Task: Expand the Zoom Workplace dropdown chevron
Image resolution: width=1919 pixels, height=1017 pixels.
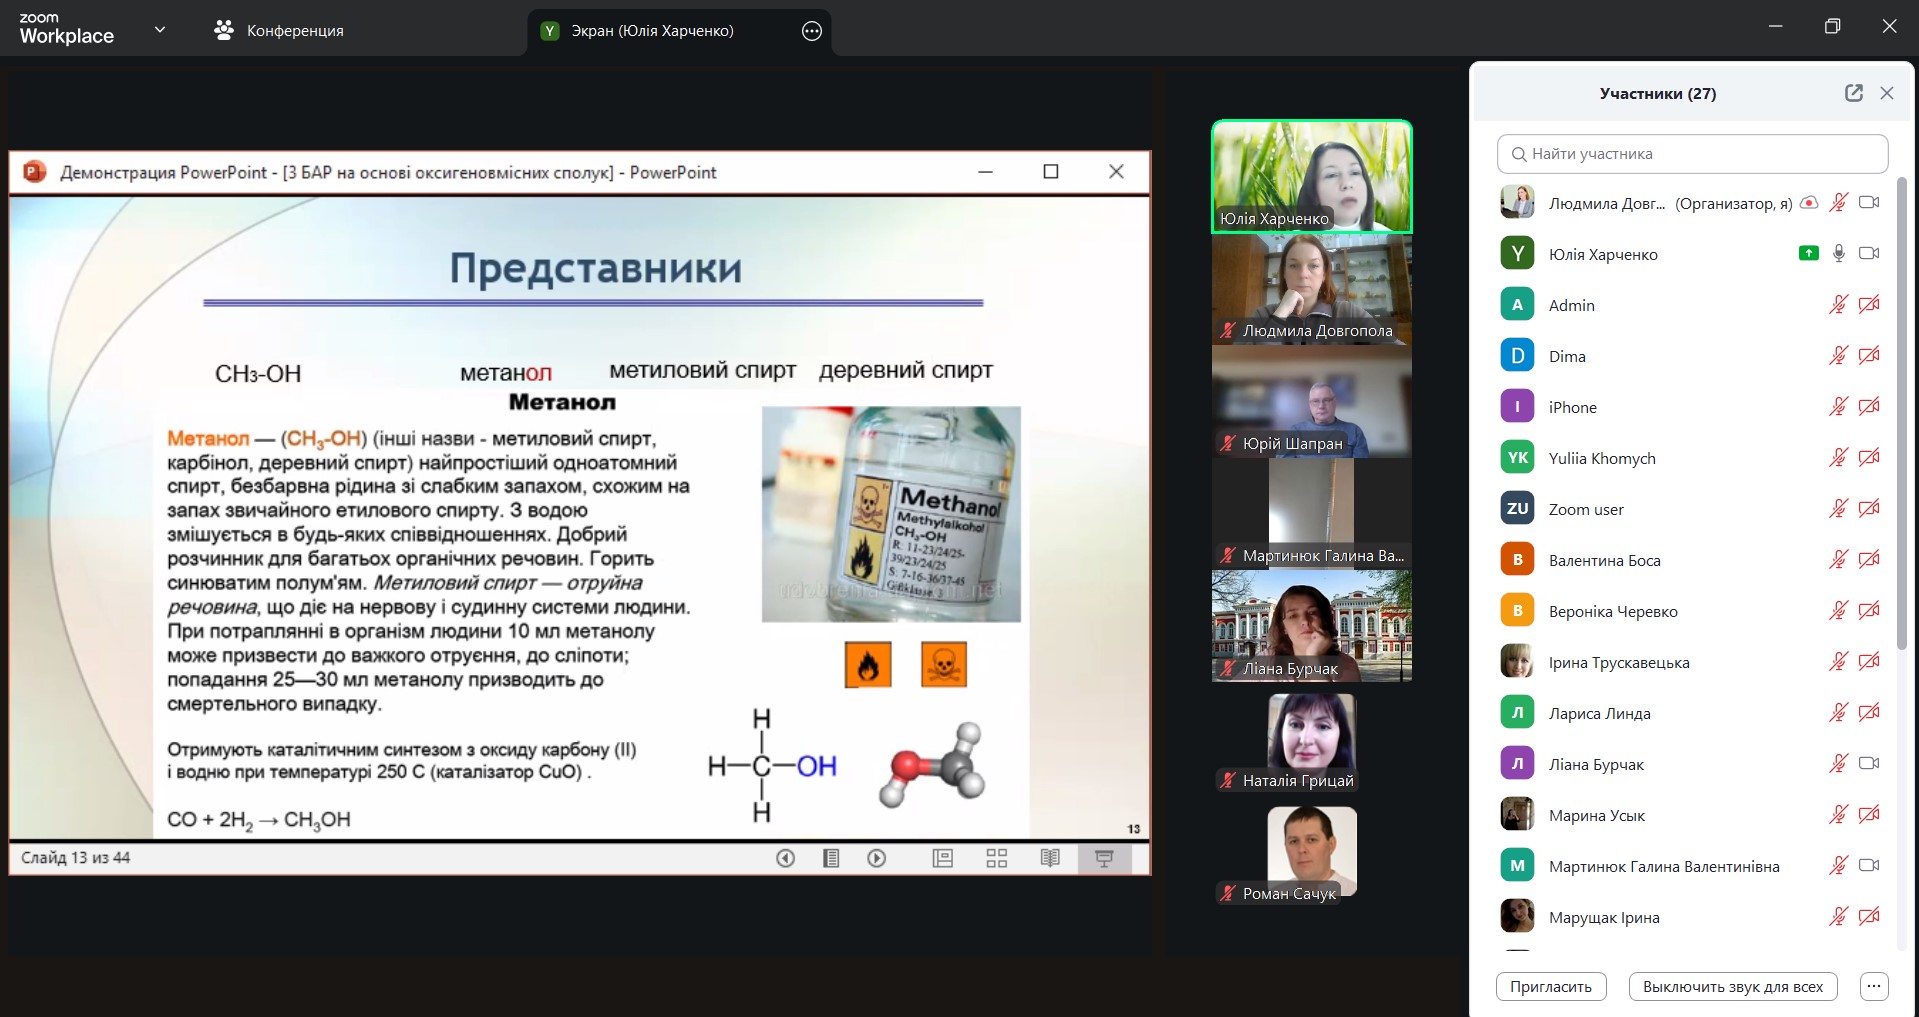Action: [160, 30]
